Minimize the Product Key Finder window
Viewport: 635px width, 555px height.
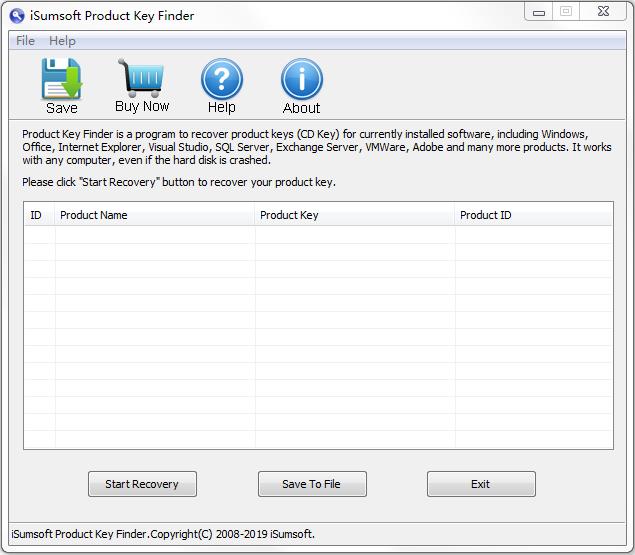(x=538, y=12)
